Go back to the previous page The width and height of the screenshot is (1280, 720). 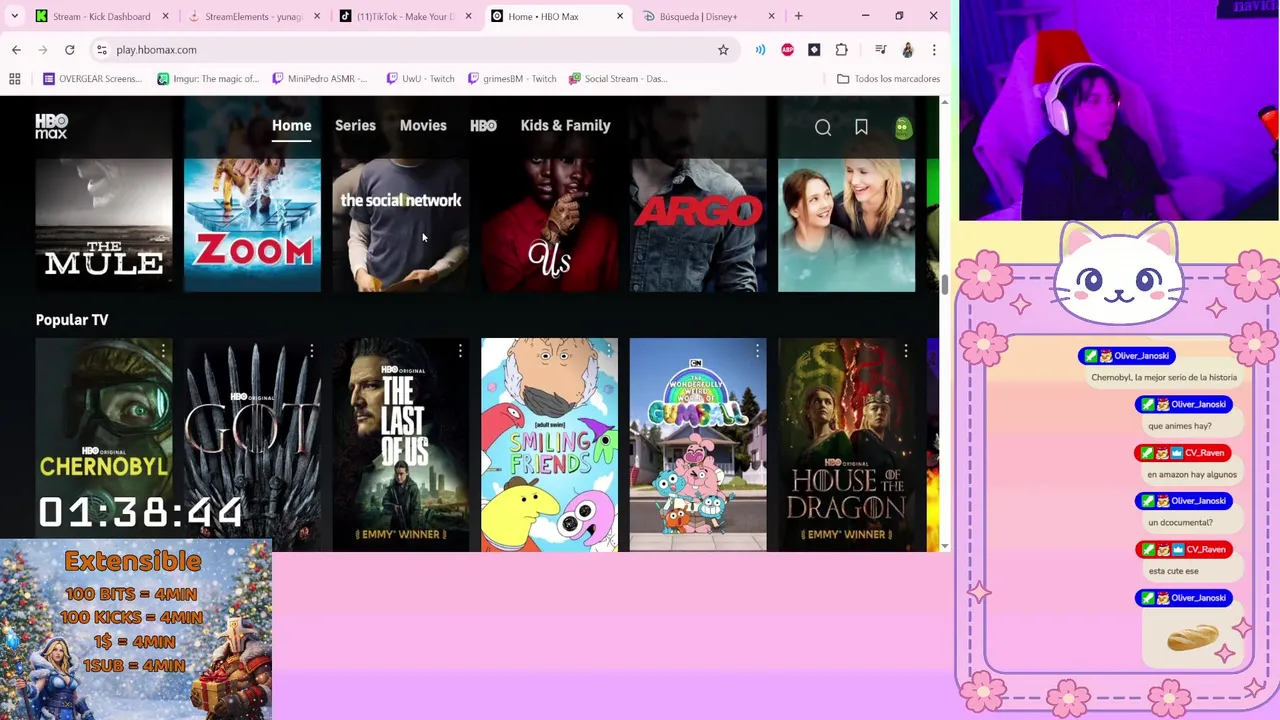(x=16, y=49)
